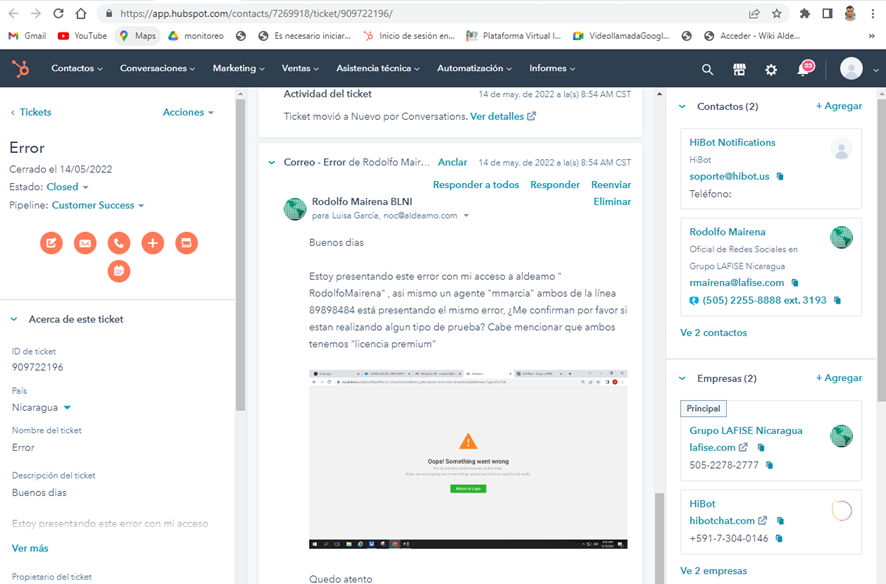Open the error screenshot attachment image
This screenshot has height=584, width=886.
[468, 459]
